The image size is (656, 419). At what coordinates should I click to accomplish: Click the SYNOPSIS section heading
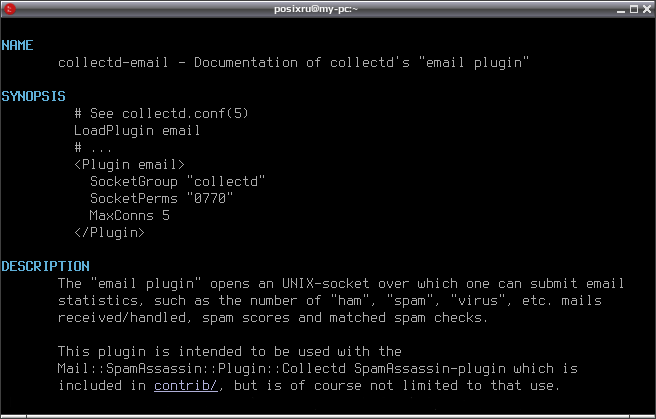[x=33, y=96]
